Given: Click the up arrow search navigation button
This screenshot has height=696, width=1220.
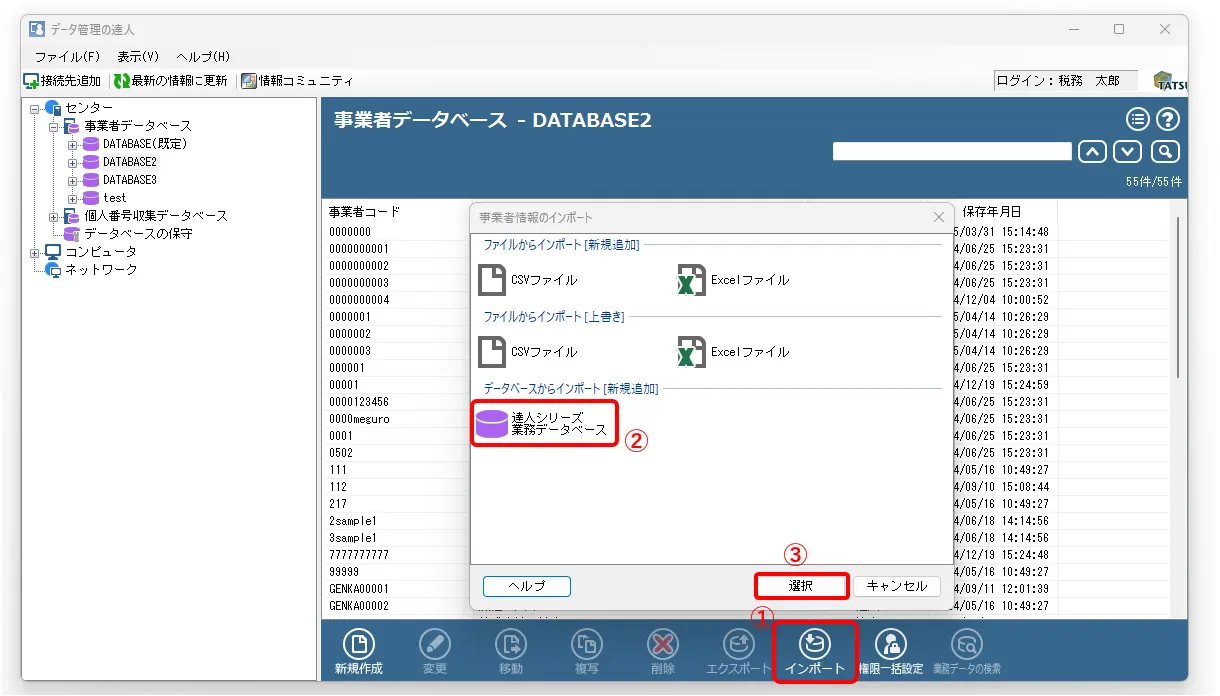Looking at the screenshot, I should 1092,152.
